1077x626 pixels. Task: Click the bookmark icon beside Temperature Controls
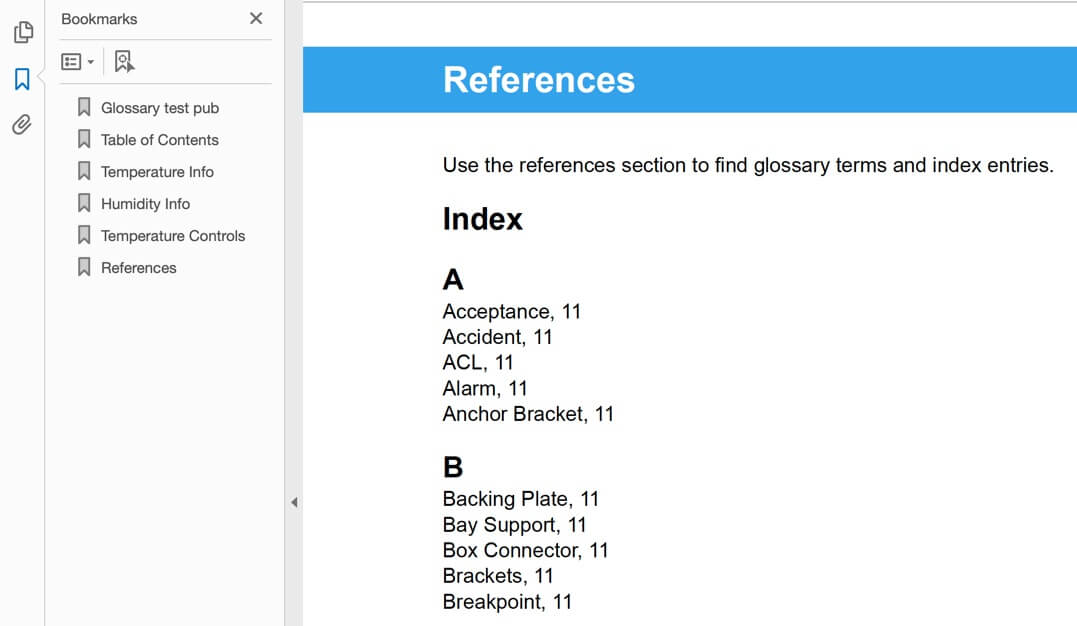[84, 235]
